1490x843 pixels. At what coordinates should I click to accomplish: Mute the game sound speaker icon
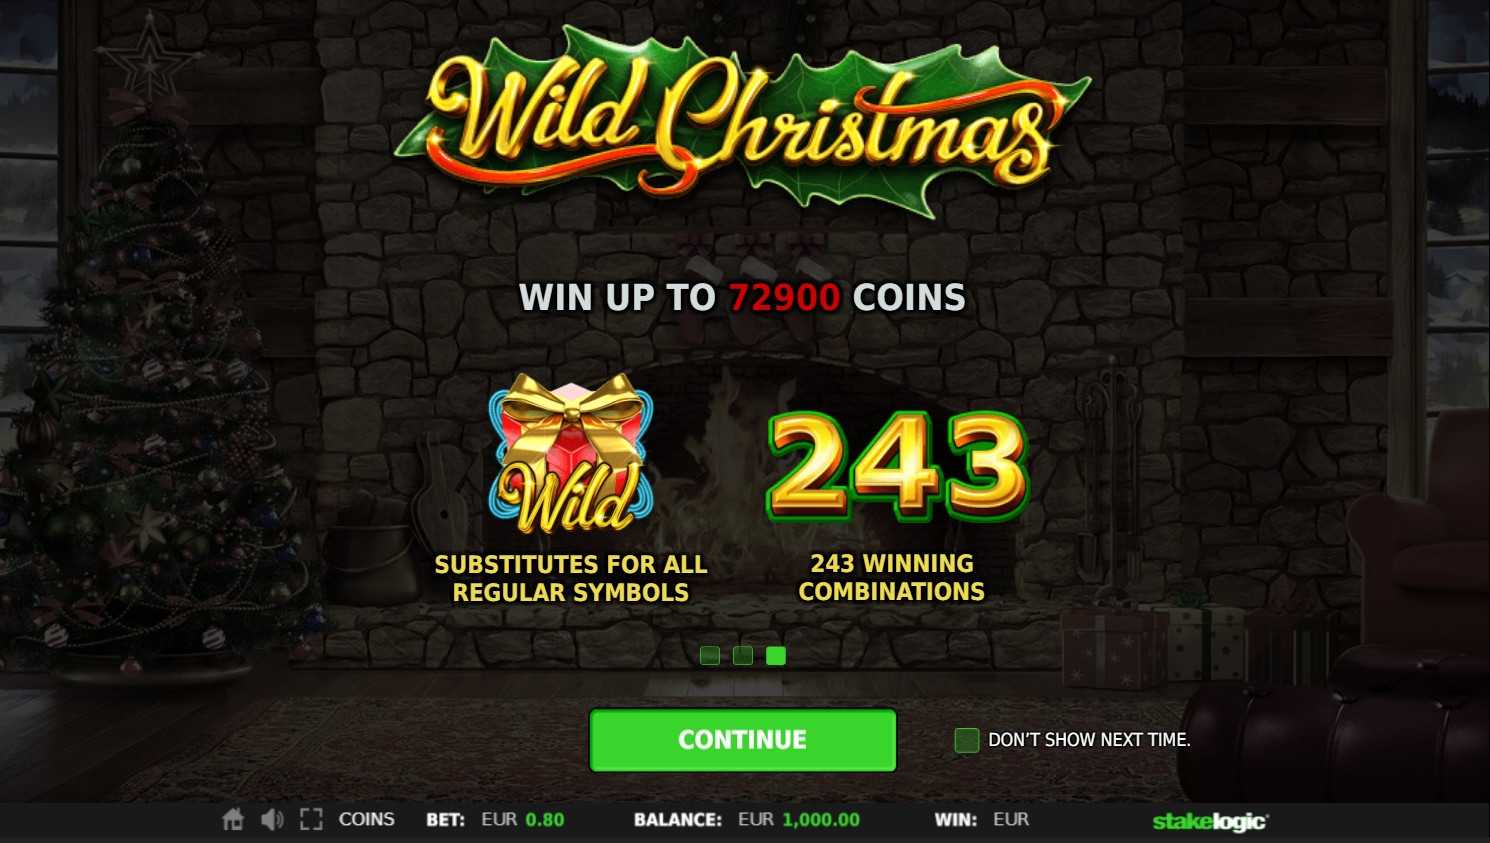(272, 820)
